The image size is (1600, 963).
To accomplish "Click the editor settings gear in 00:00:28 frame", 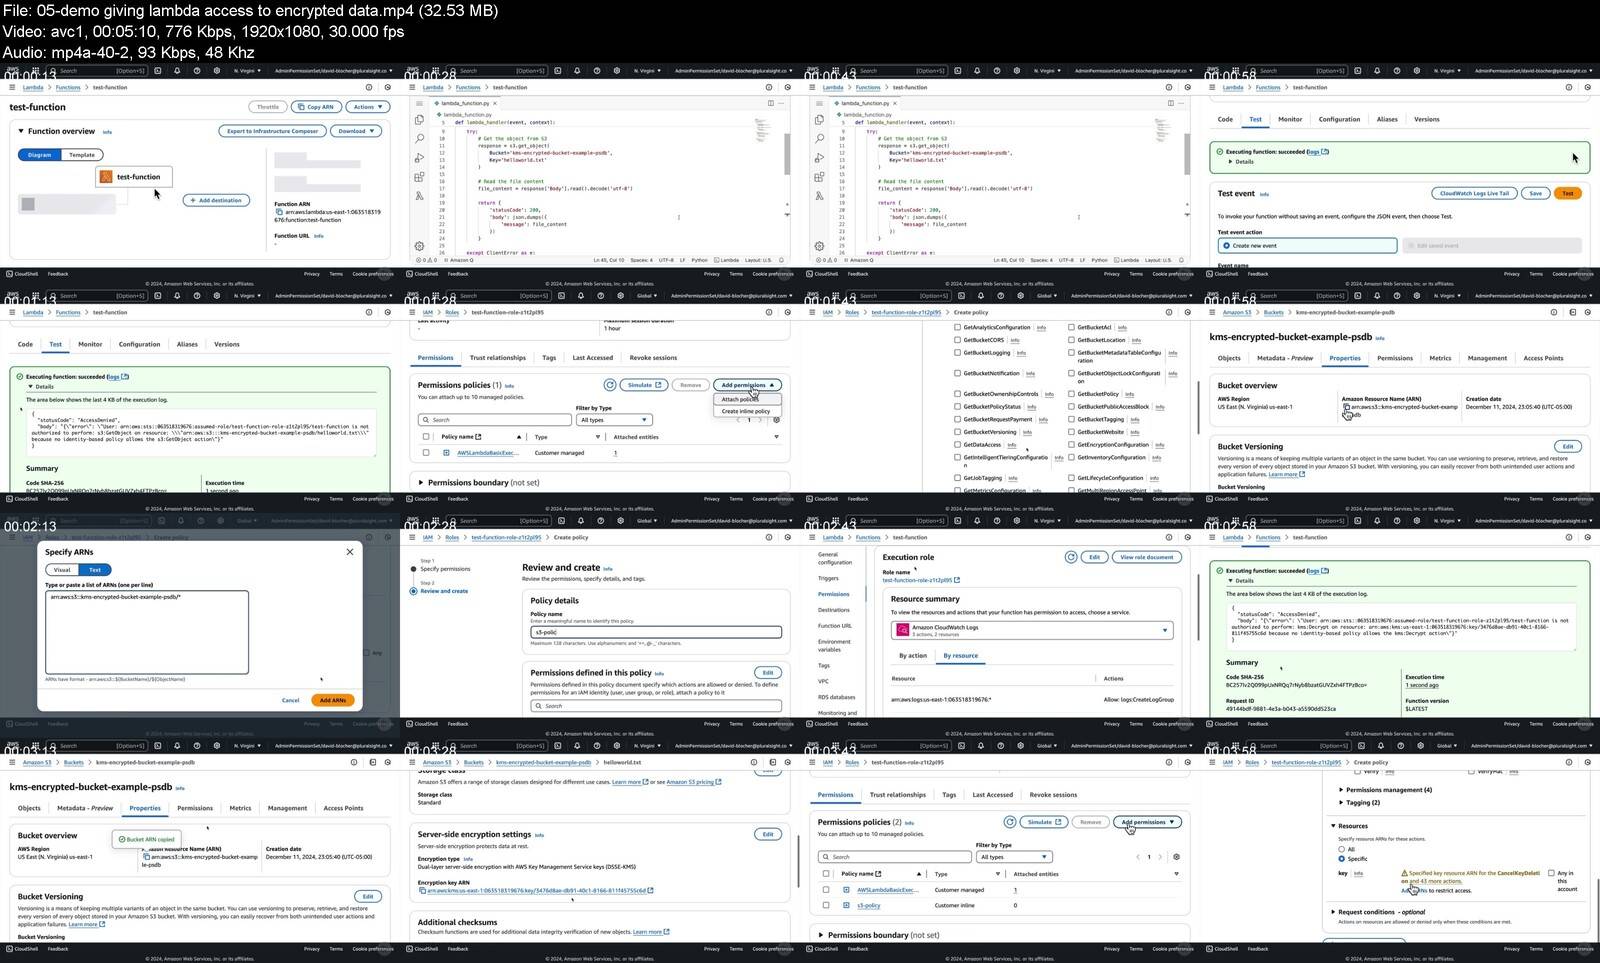I will (419, 246).
